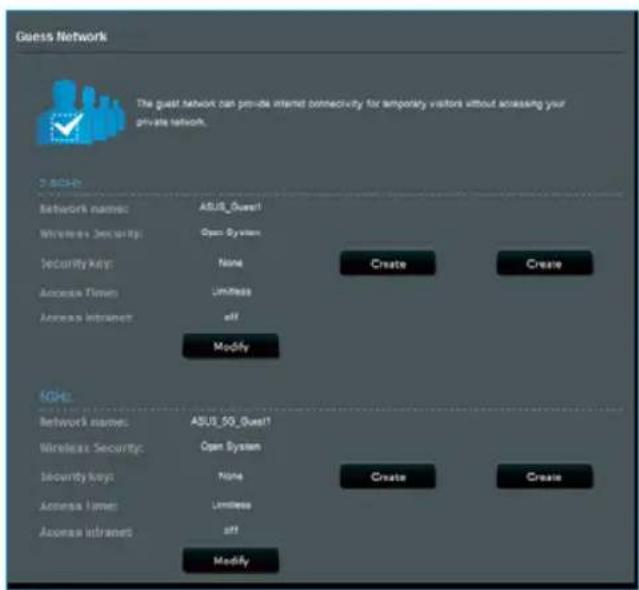639x590 pixels.
Task: Click Access Intranet off value in 2.4GHz
Action: click(231, 317)
